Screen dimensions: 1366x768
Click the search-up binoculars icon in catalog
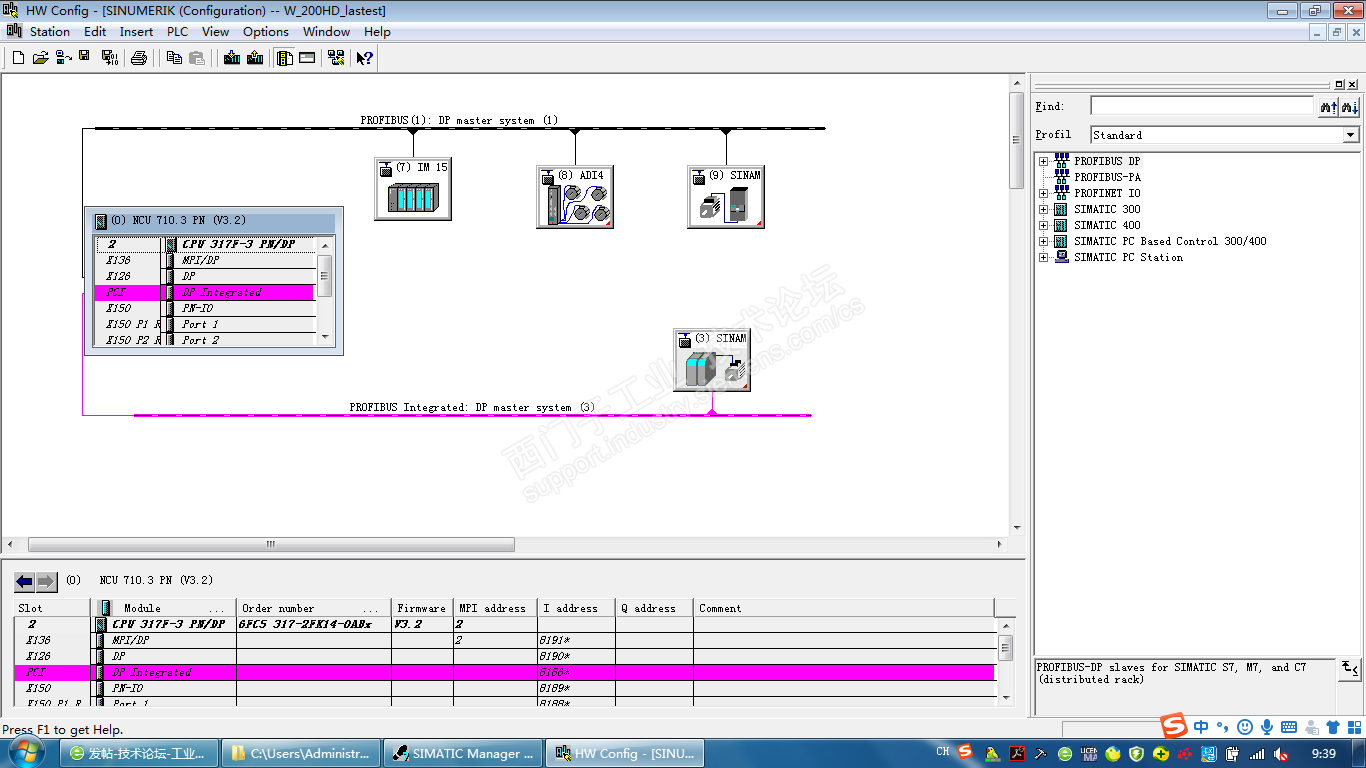(x=1328, y=106)
